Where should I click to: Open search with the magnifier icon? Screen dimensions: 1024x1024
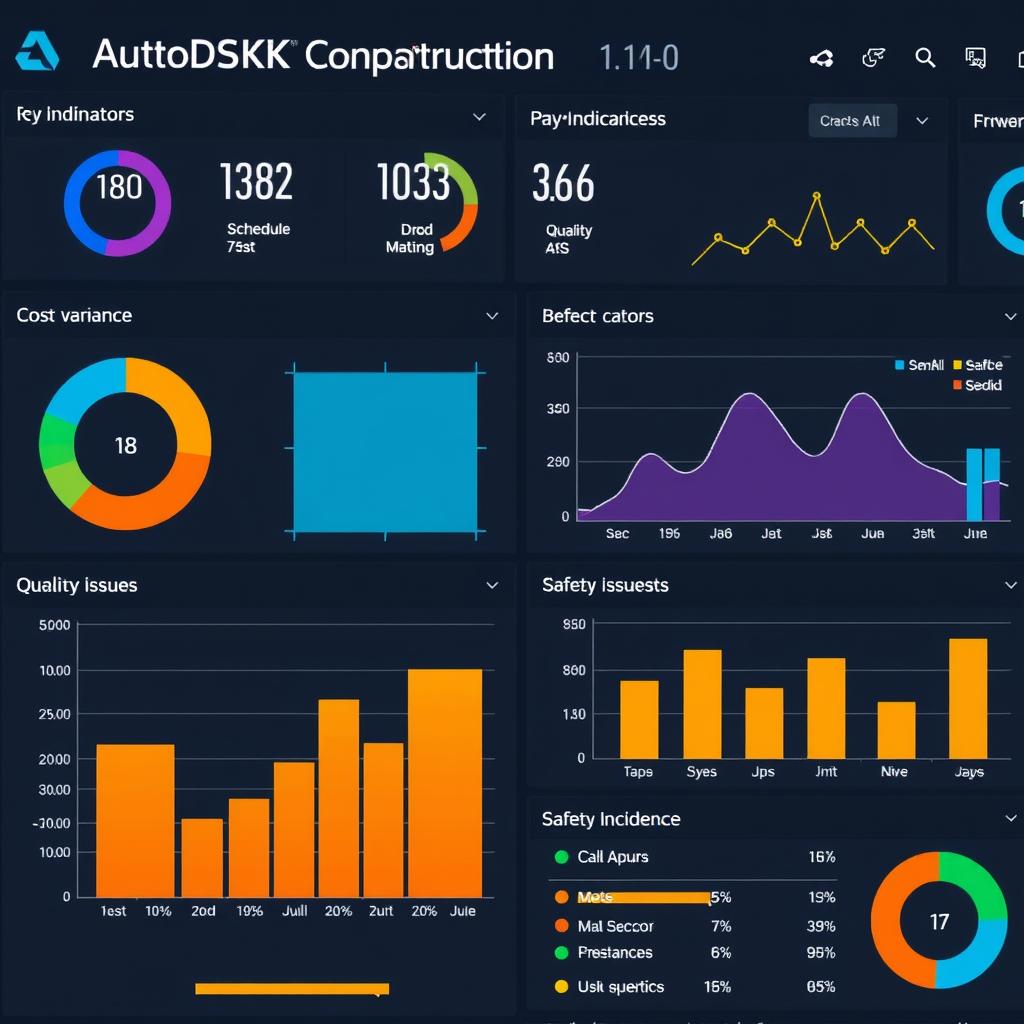click(925, 57)
